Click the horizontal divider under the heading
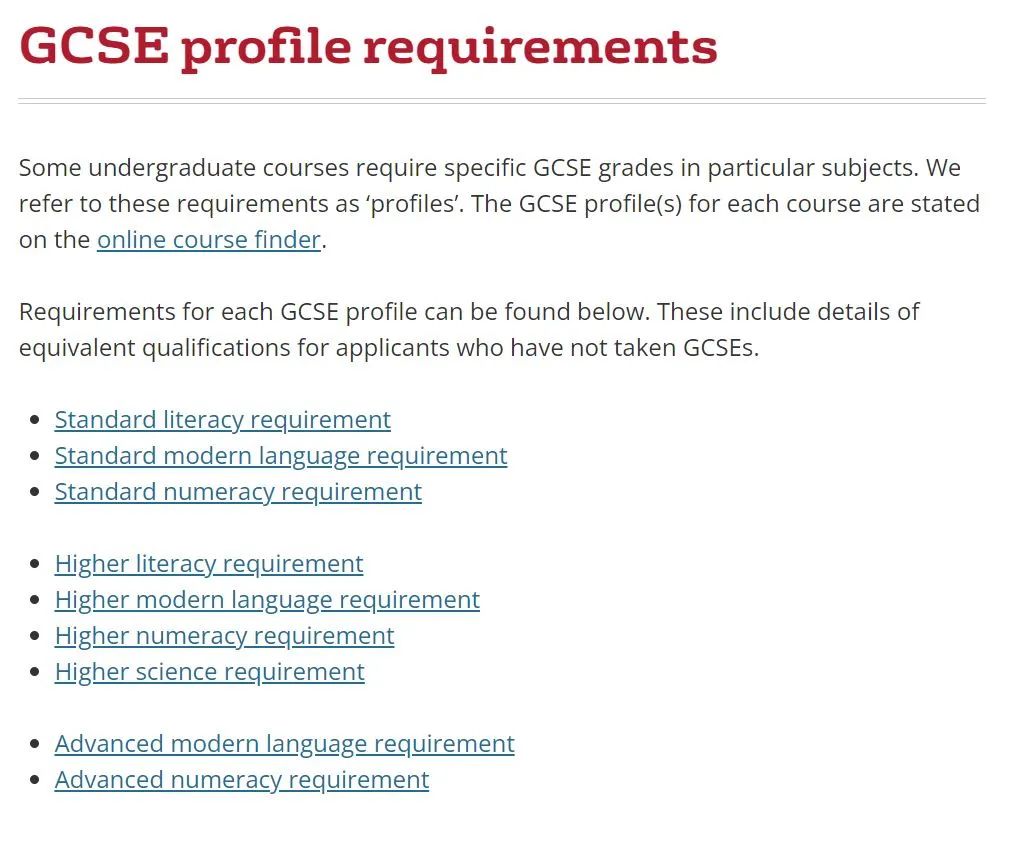 tap(502, 101)
